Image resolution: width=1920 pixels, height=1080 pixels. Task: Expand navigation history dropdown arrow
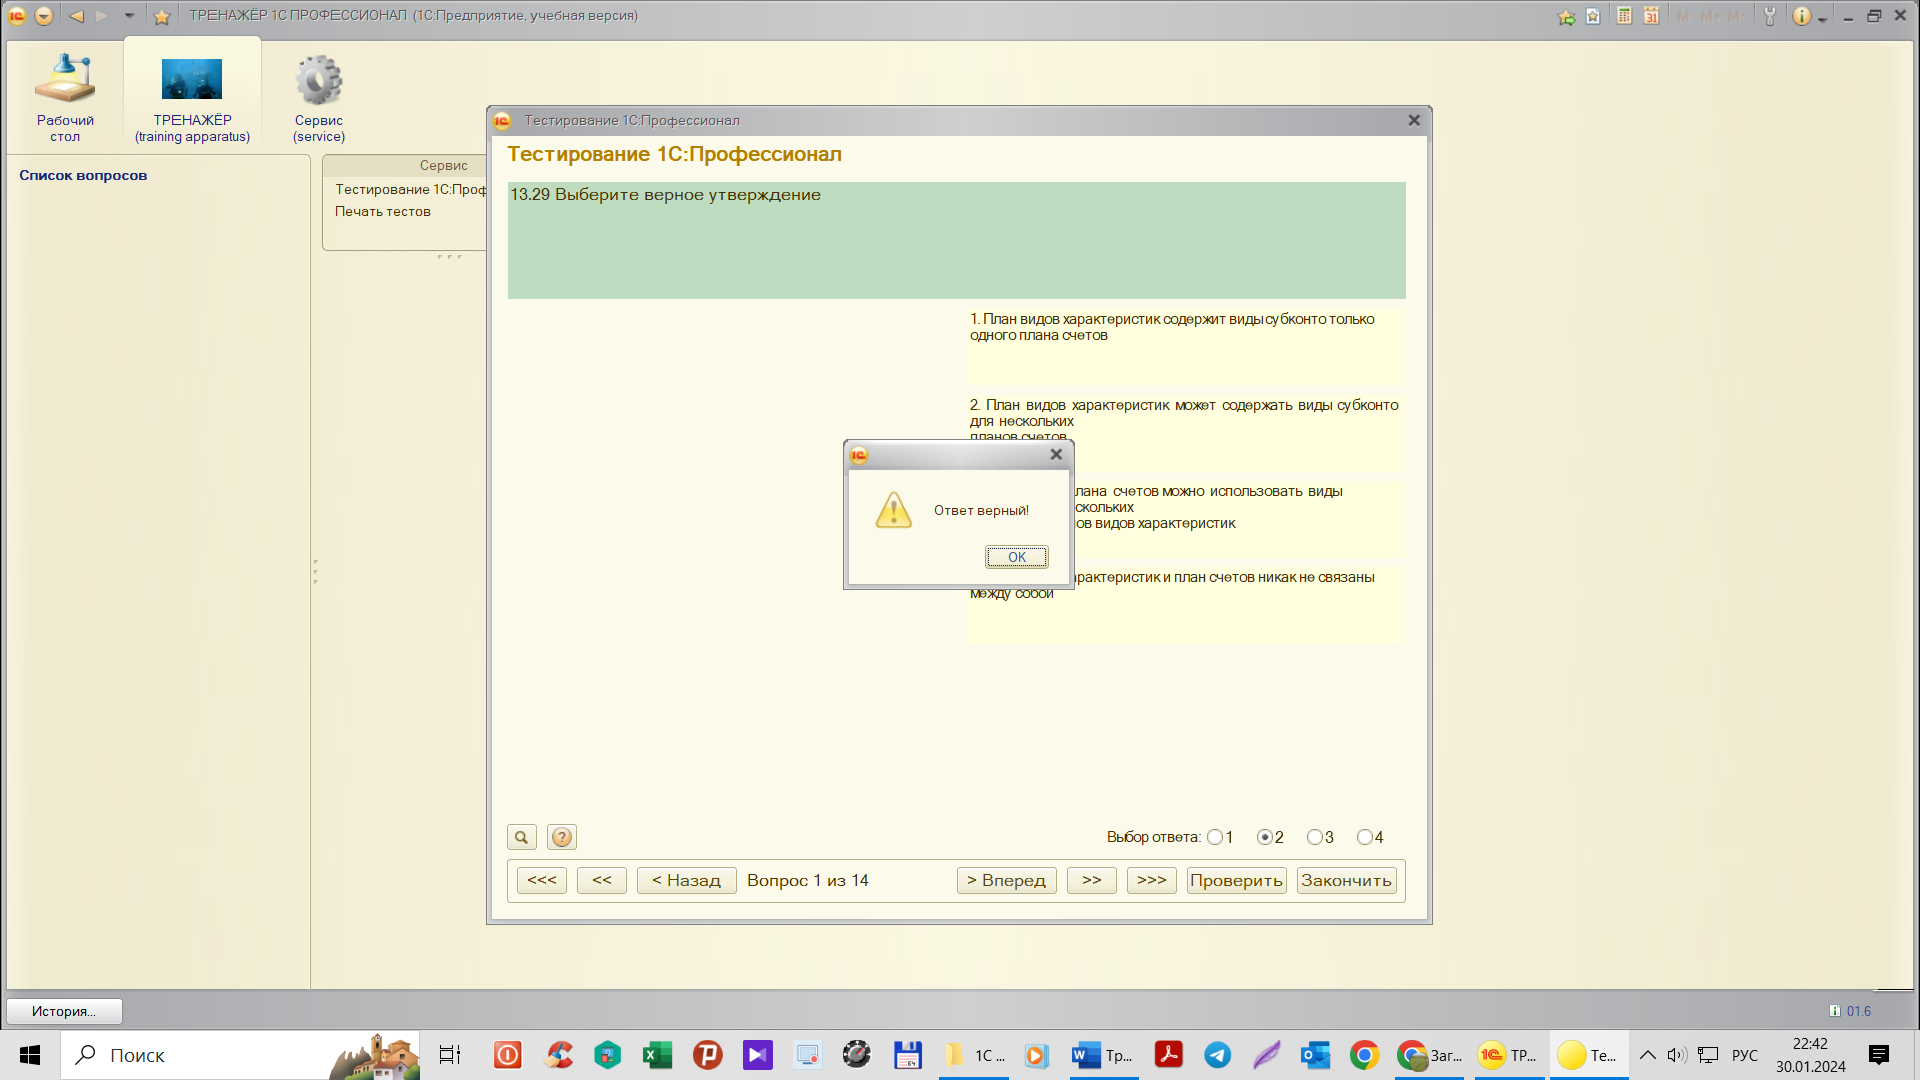(129, 16)
